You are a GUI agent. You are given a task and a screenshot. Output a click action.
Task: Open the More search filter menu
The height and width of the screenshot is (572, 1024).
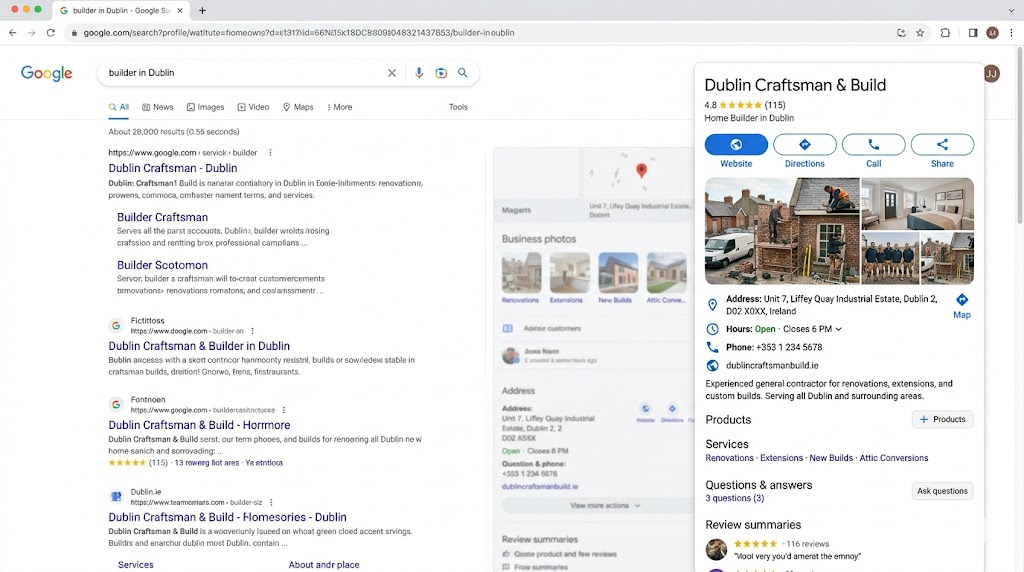(x=339, y=107)
